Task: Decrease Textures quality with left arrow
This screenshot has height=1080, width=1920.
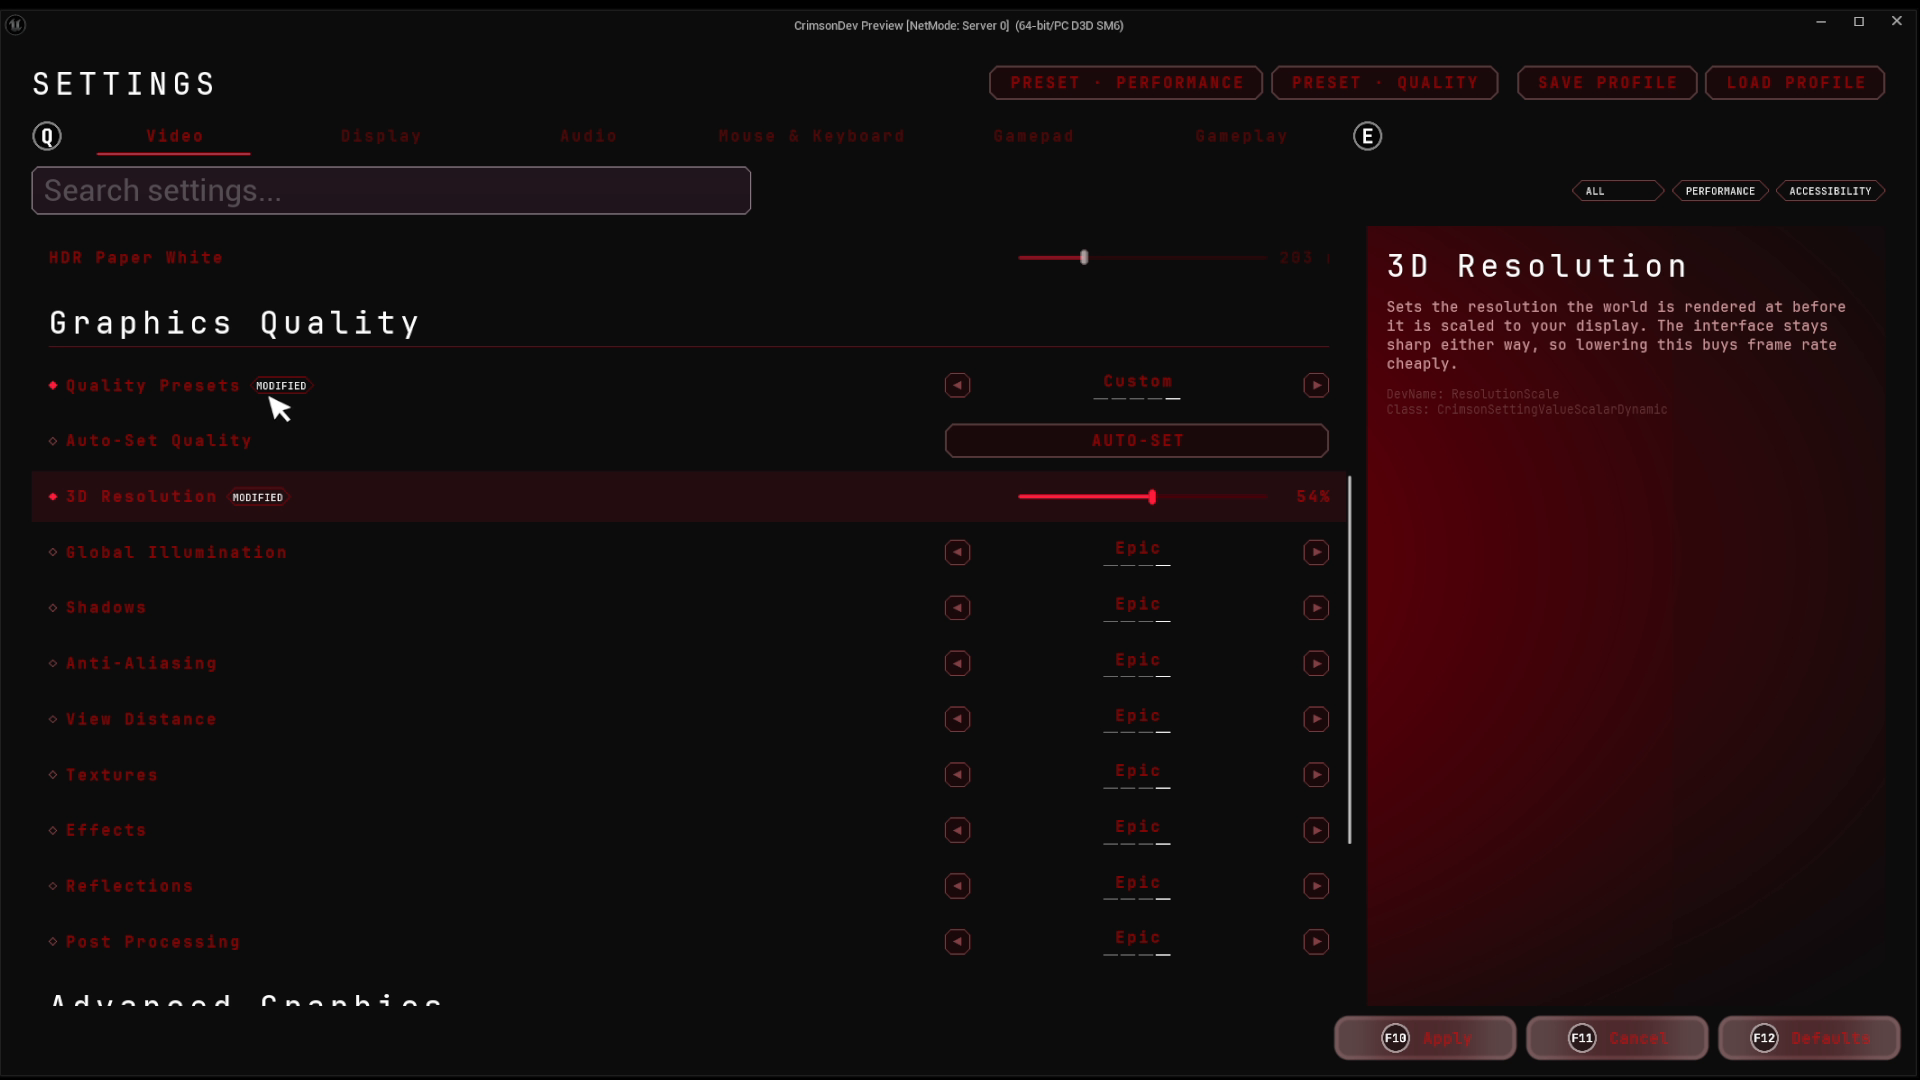Action: click(957, 775)
